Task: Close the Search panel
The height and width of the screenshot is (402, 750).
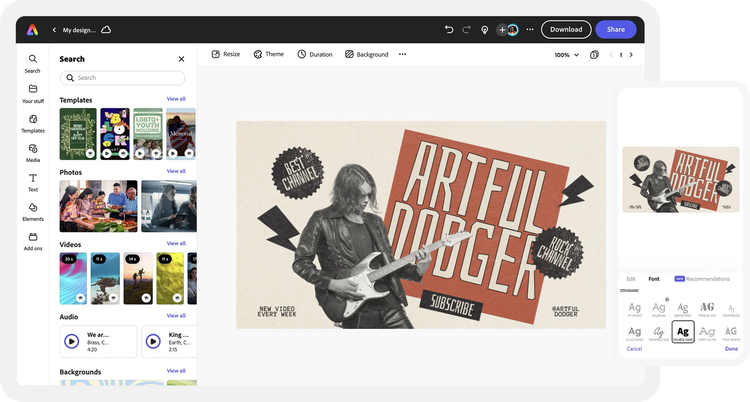Action: coord(181,59)
